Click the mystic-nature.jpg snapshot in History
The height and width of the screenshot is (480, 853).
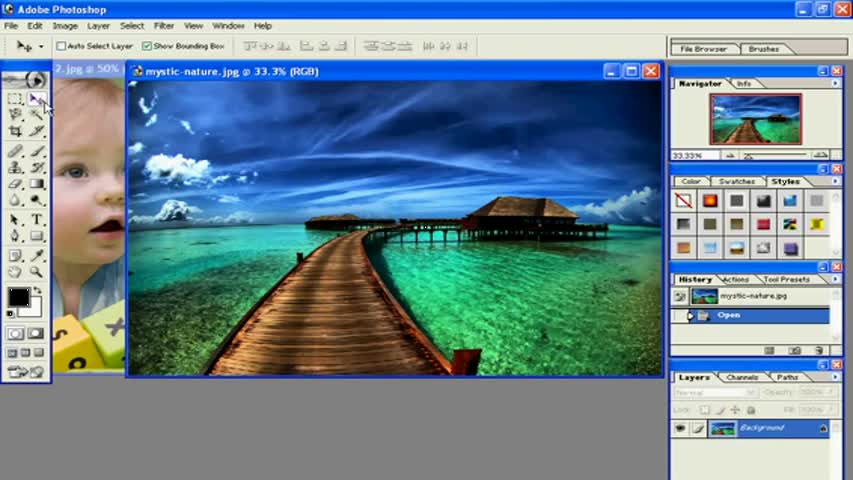(751, 296)
